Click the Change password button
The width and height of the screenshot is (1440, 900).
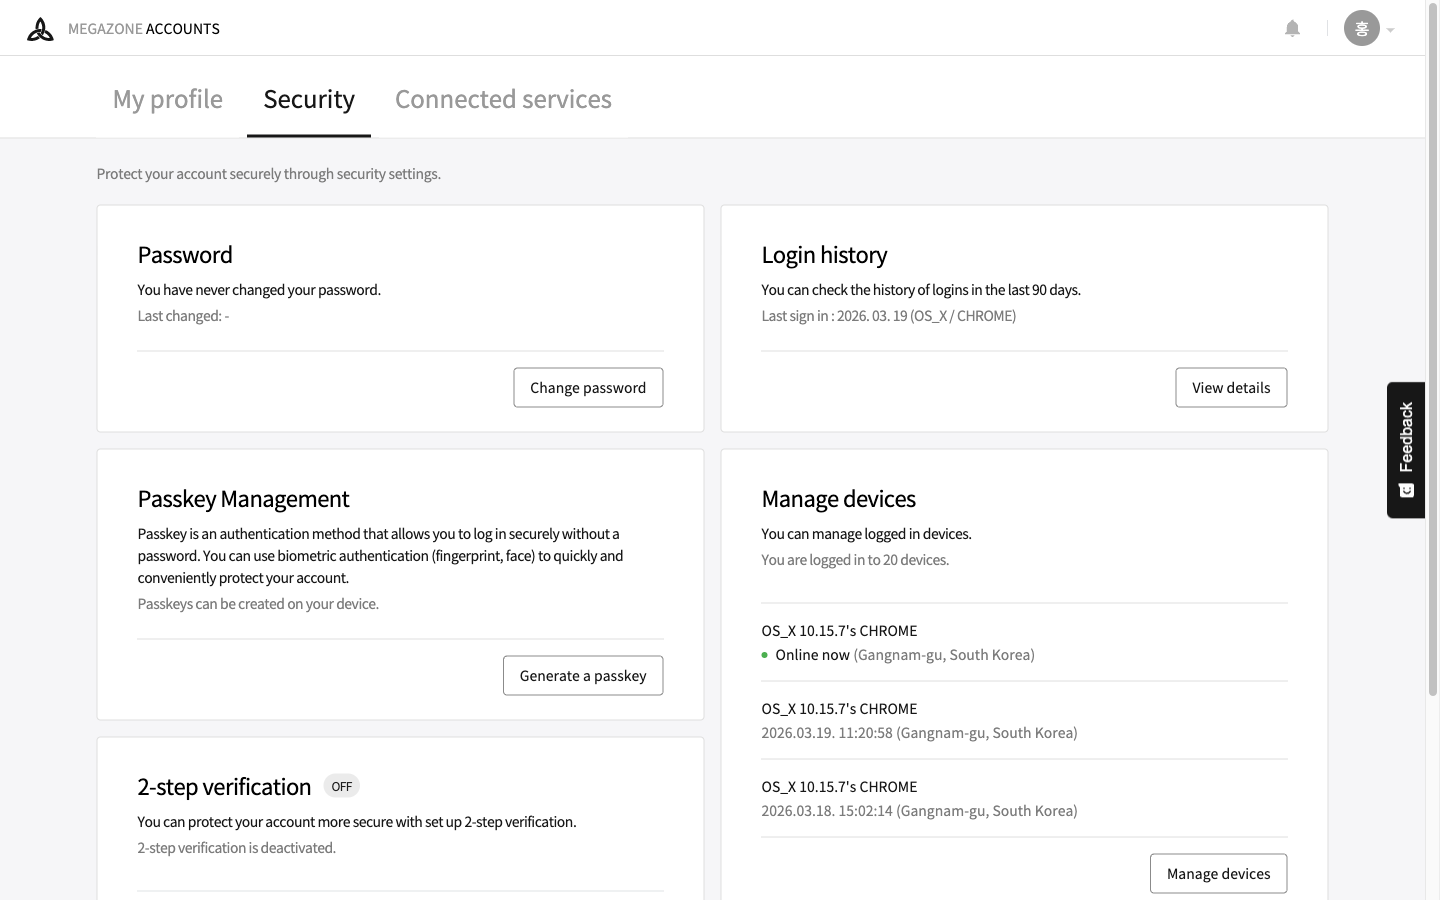click(588, 388)
